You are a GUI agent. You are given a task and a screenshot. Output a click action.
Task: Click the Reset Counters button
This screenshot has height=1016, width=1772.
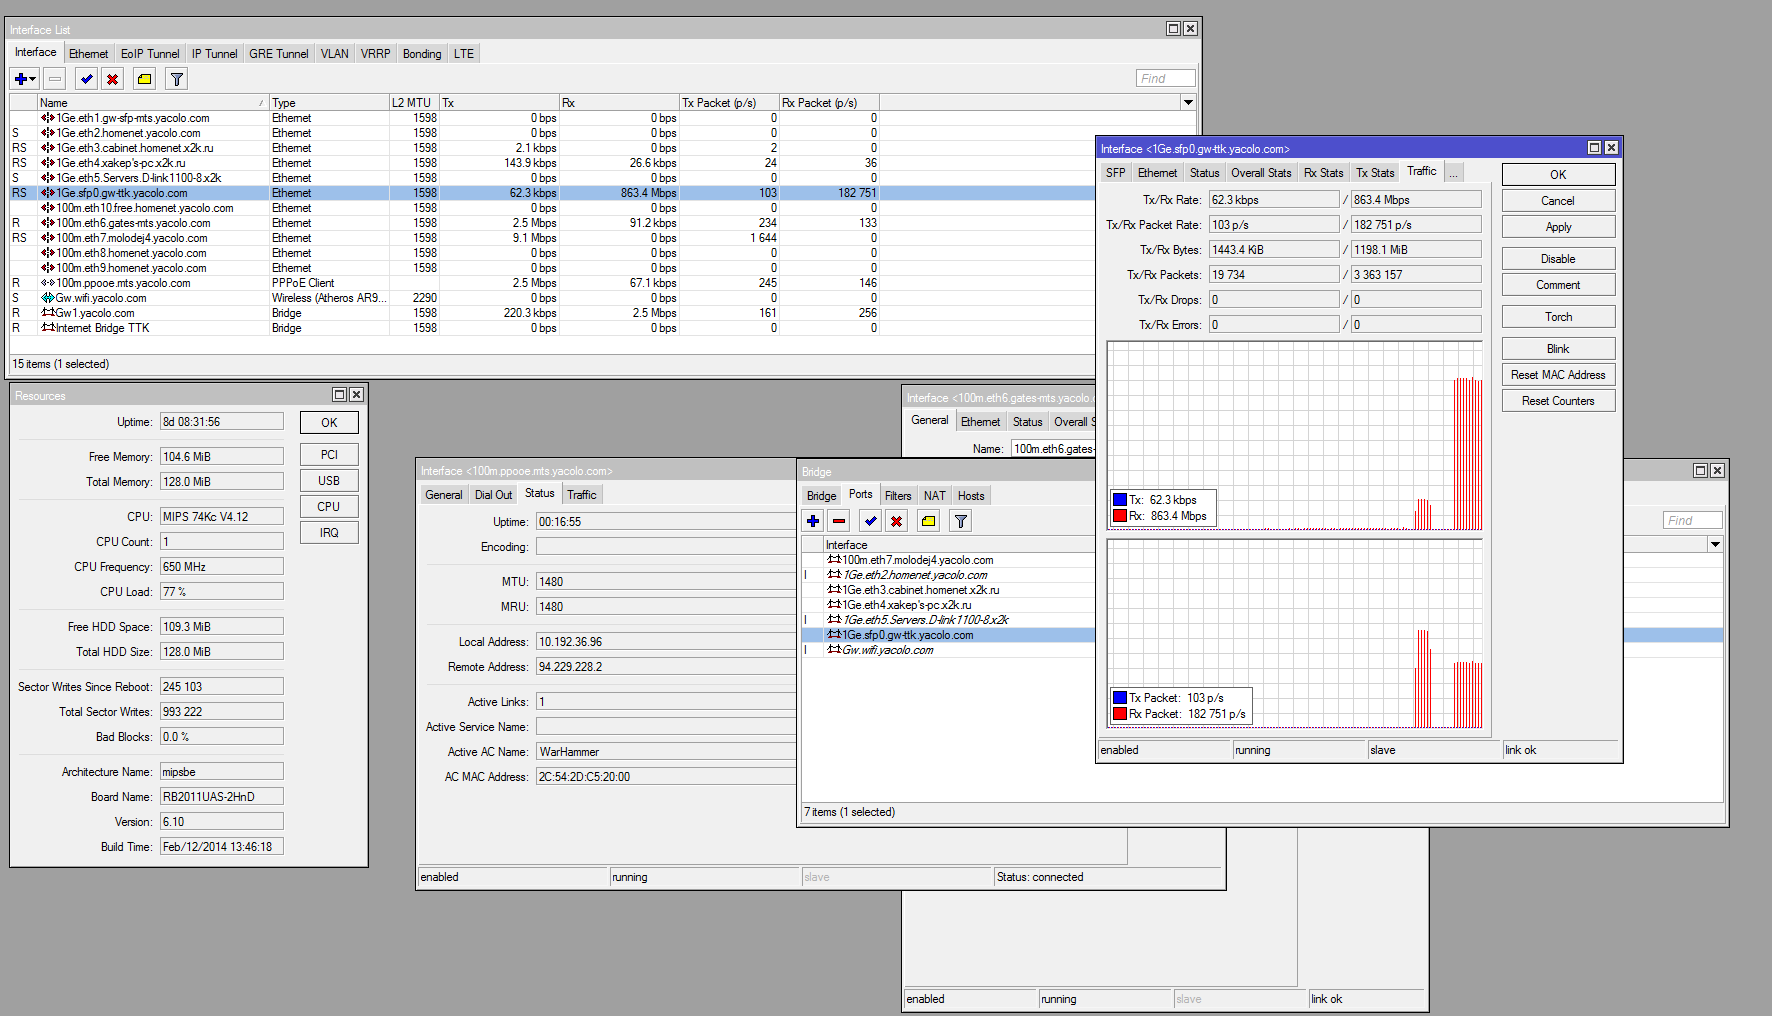tap(1557, 401)
